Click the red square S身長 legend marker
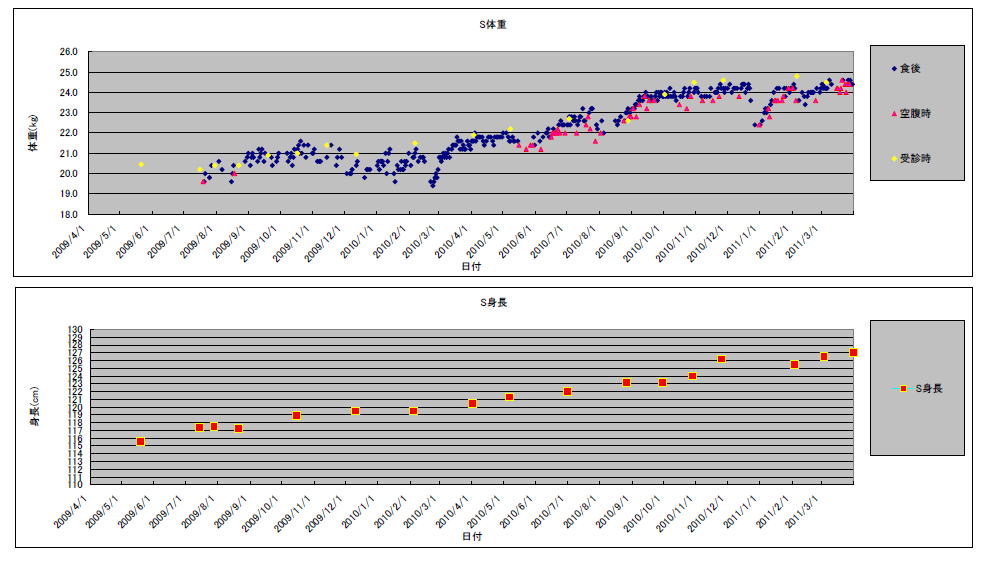The image size is (986, 561). [x=903, y=388]
